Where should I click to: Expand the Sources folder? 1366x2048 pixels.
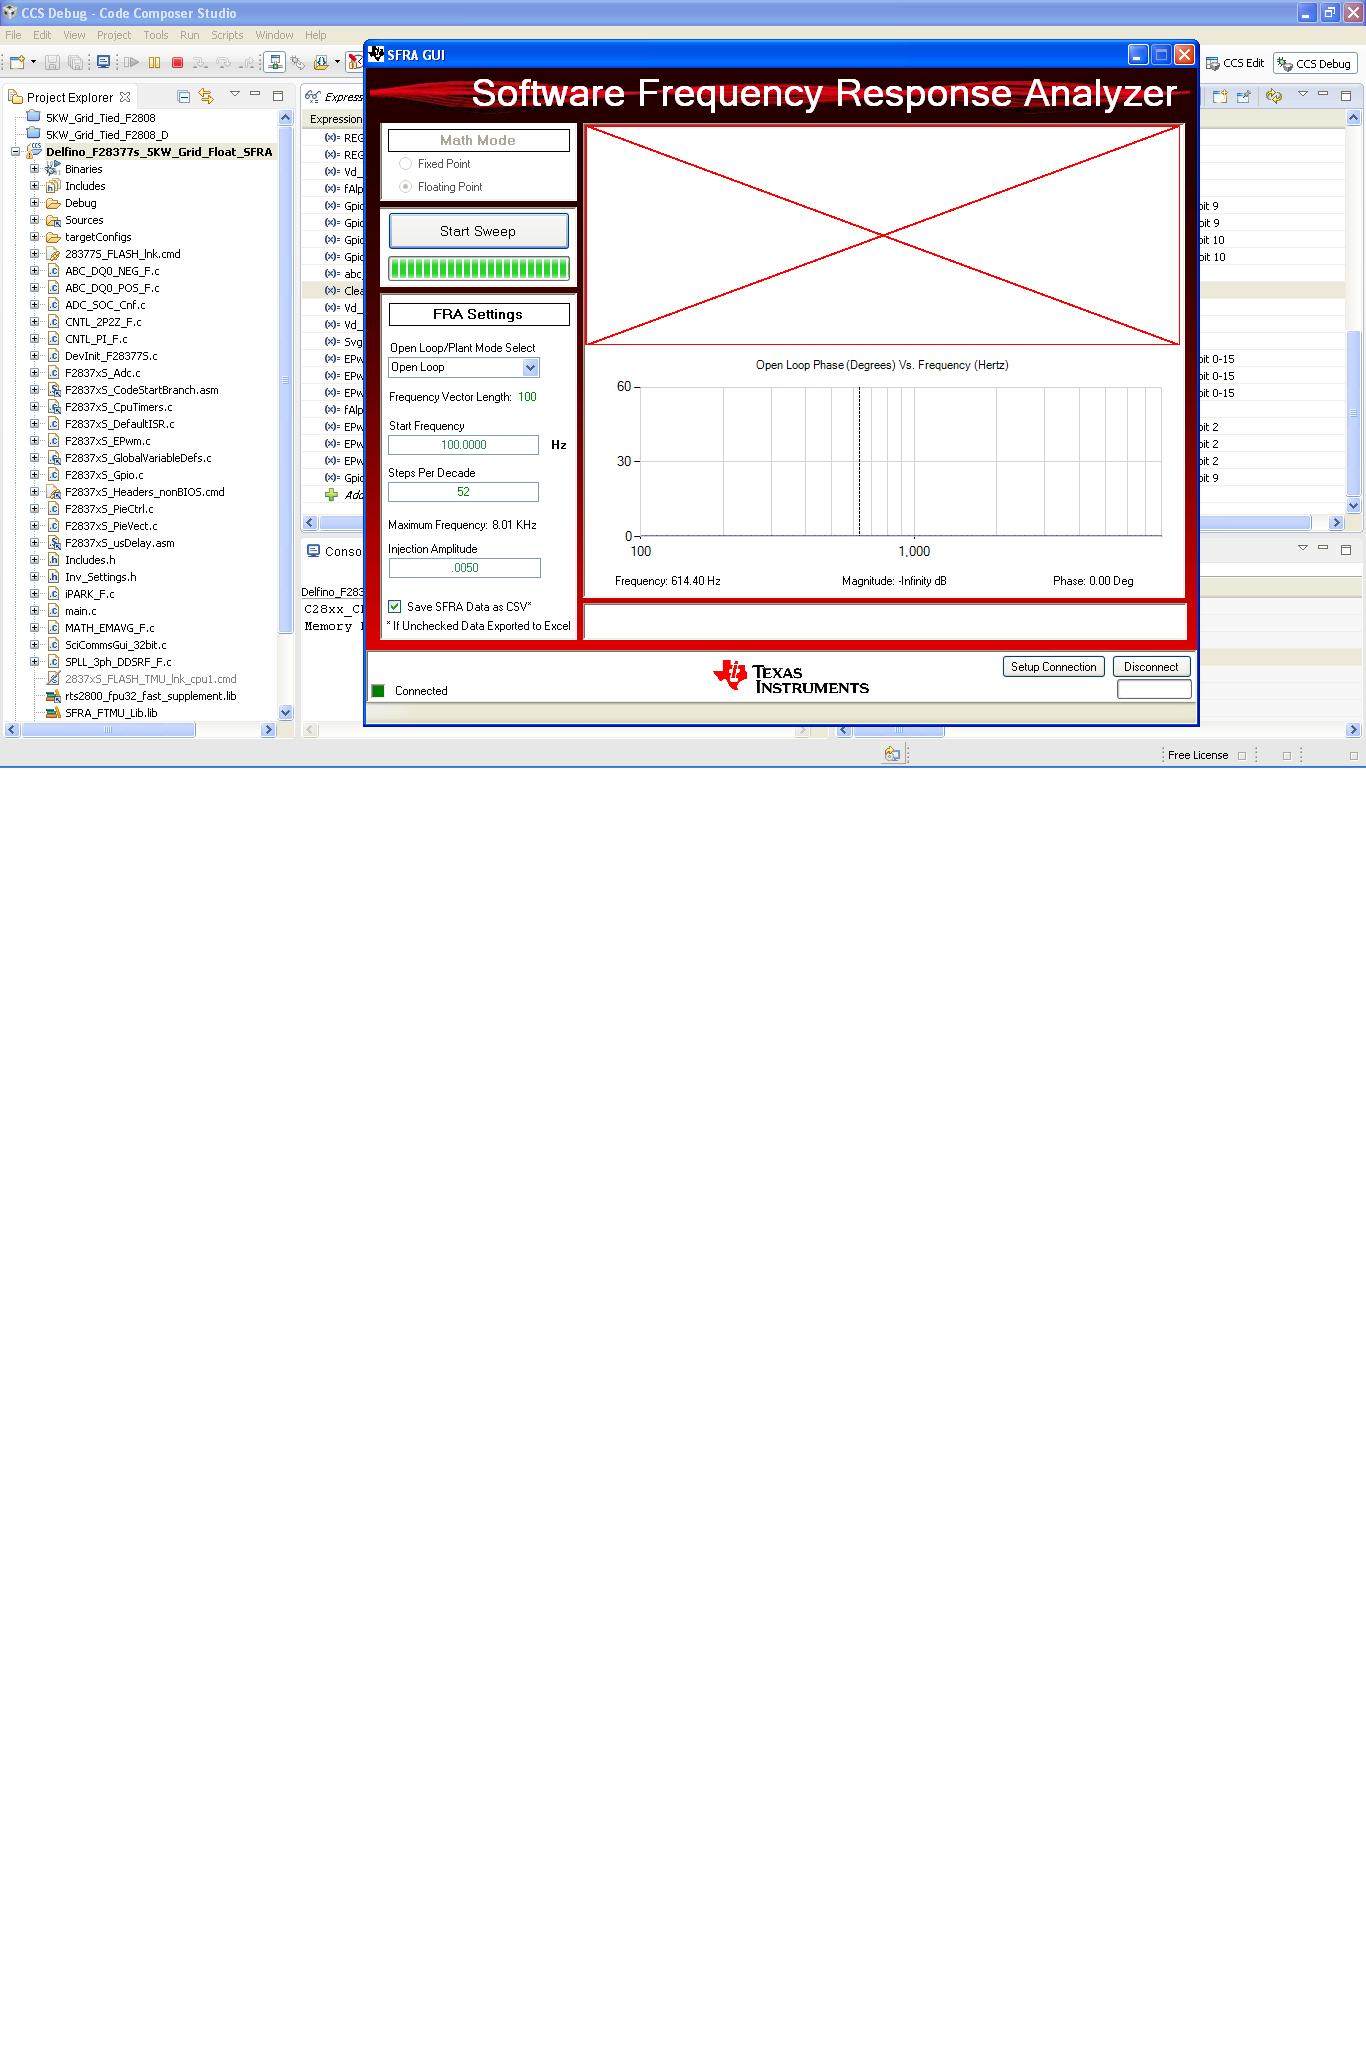pyautogui.click(x=34, y=220)
